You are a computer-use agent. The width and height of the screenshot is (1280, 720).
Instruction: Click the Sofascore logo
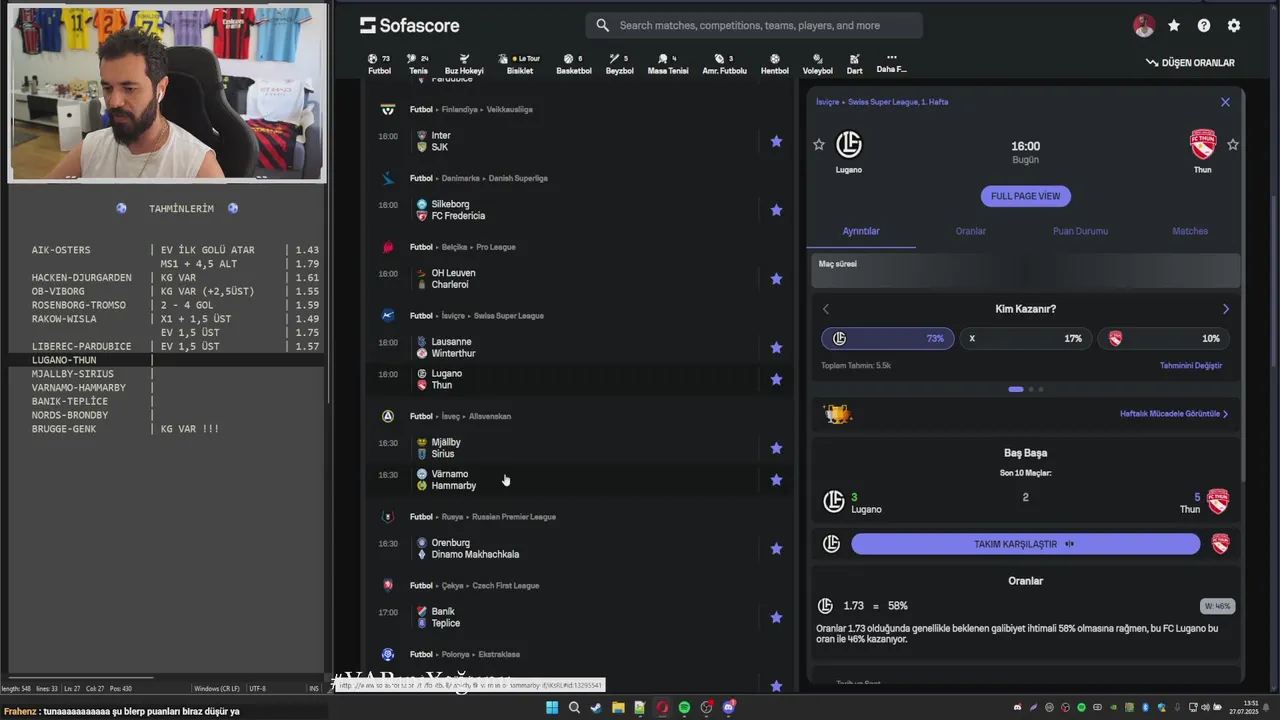point(410,25)
